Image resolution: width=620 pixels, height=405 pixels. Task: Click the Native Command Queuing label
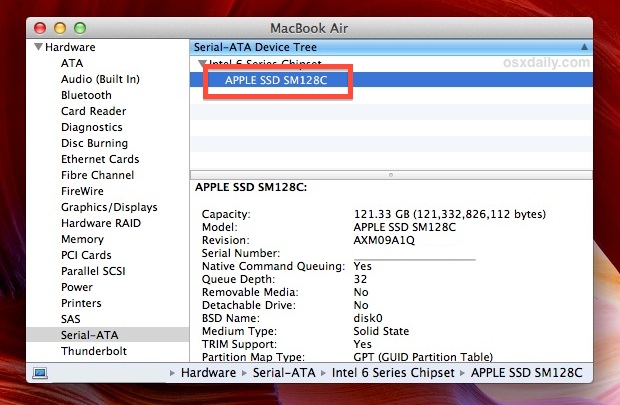(273, 266)
